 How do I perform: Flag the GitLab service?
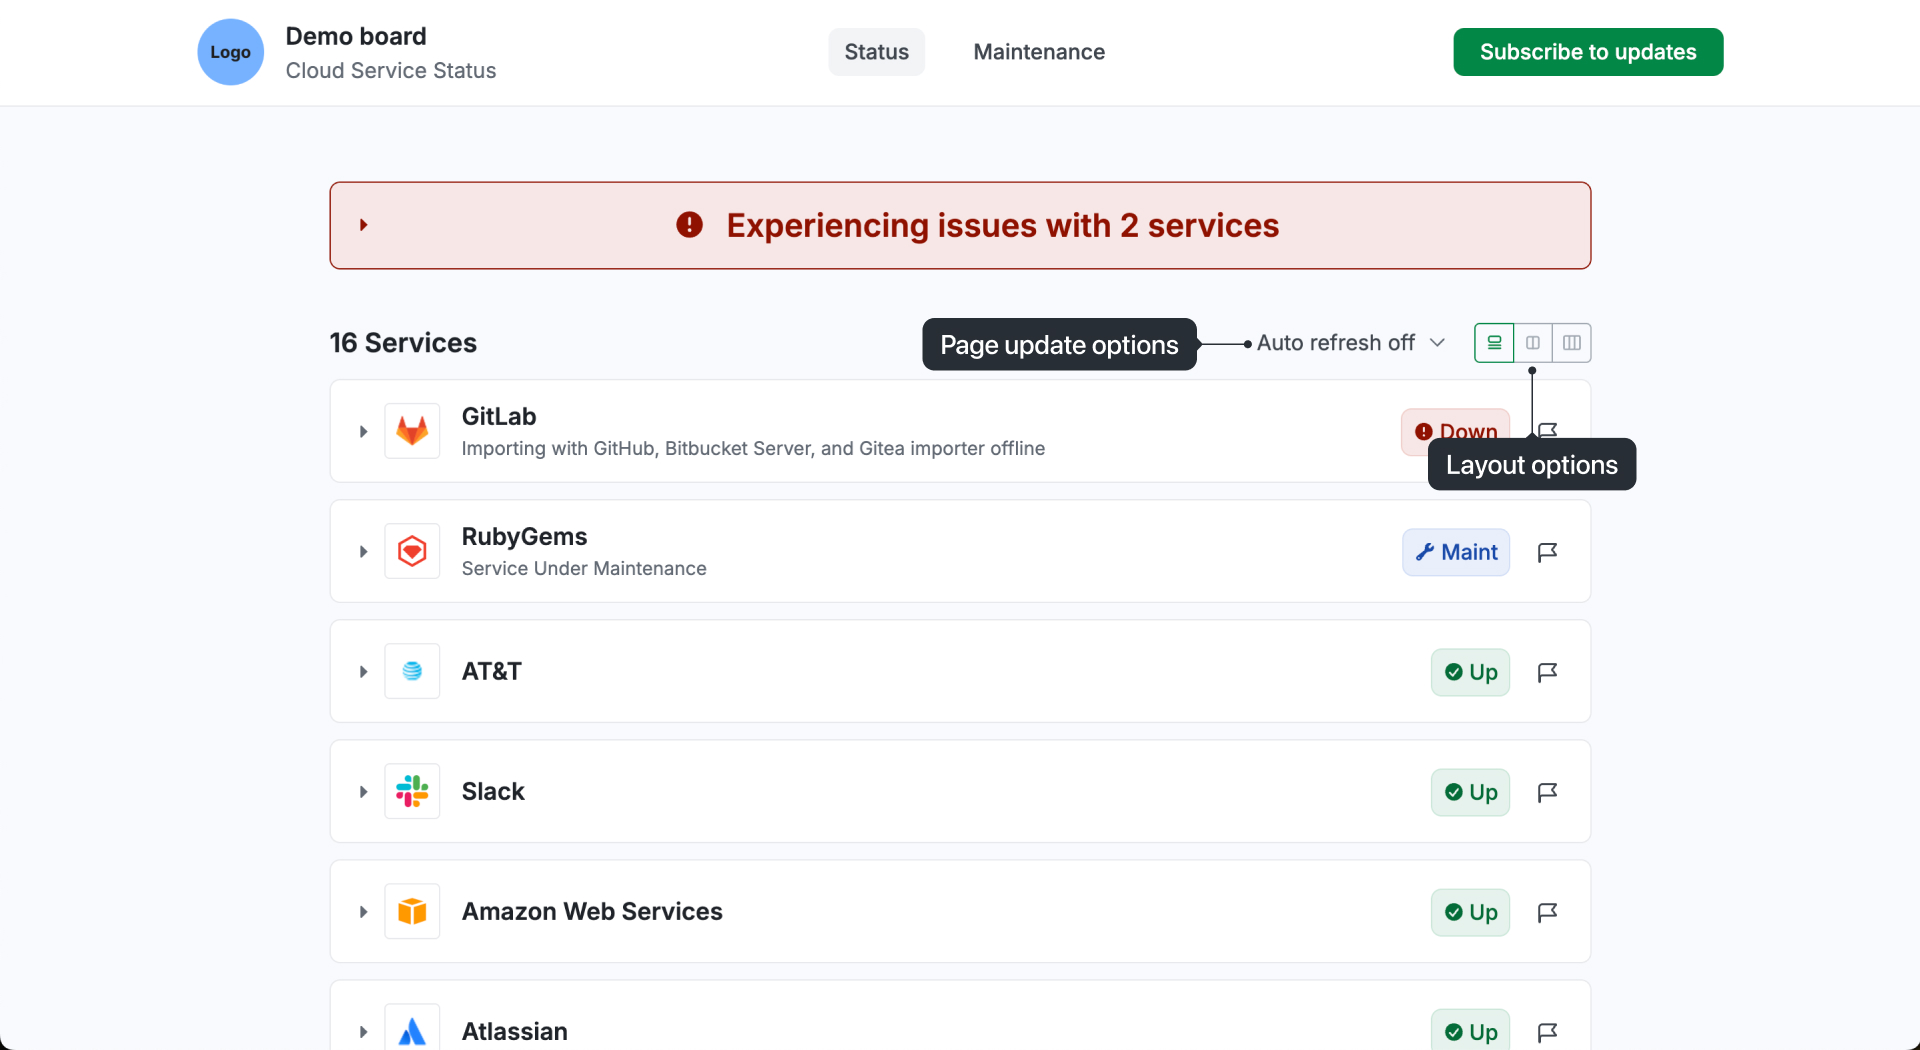(1548, 429)
